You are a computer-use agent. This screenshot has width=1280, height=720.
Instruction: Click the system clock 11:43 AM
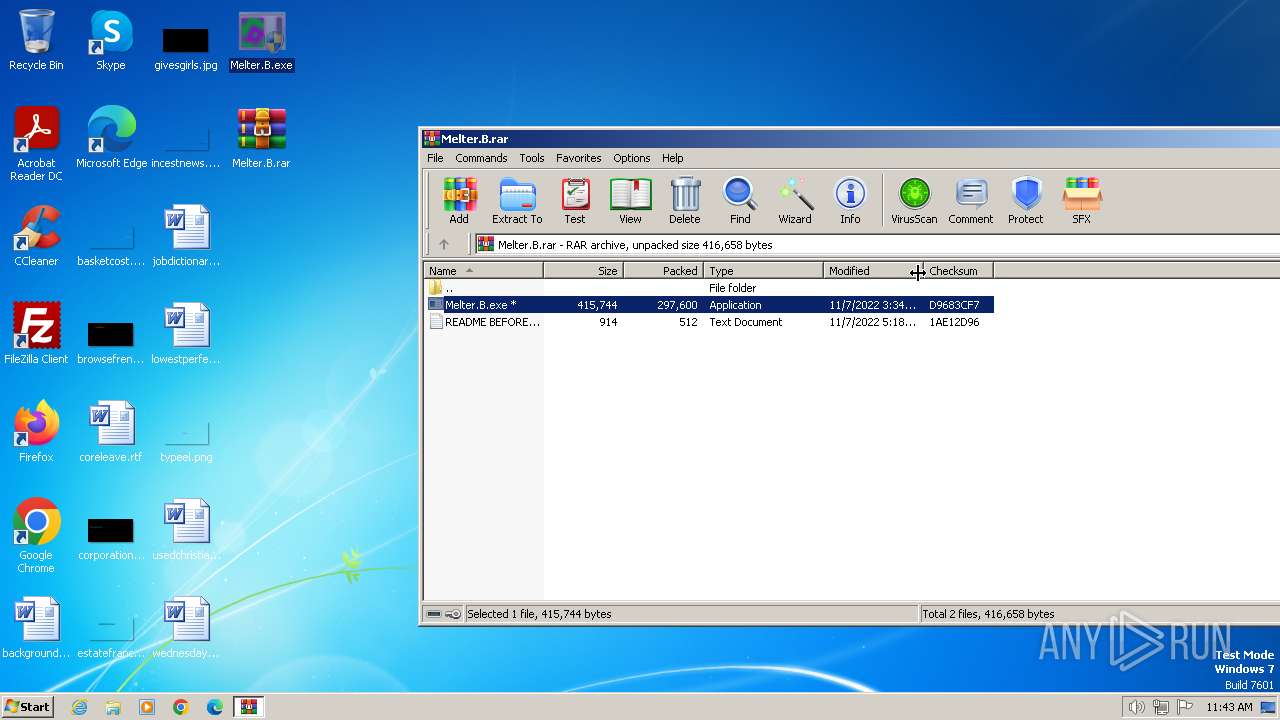pyautogui.click(x=1229, y=707)
